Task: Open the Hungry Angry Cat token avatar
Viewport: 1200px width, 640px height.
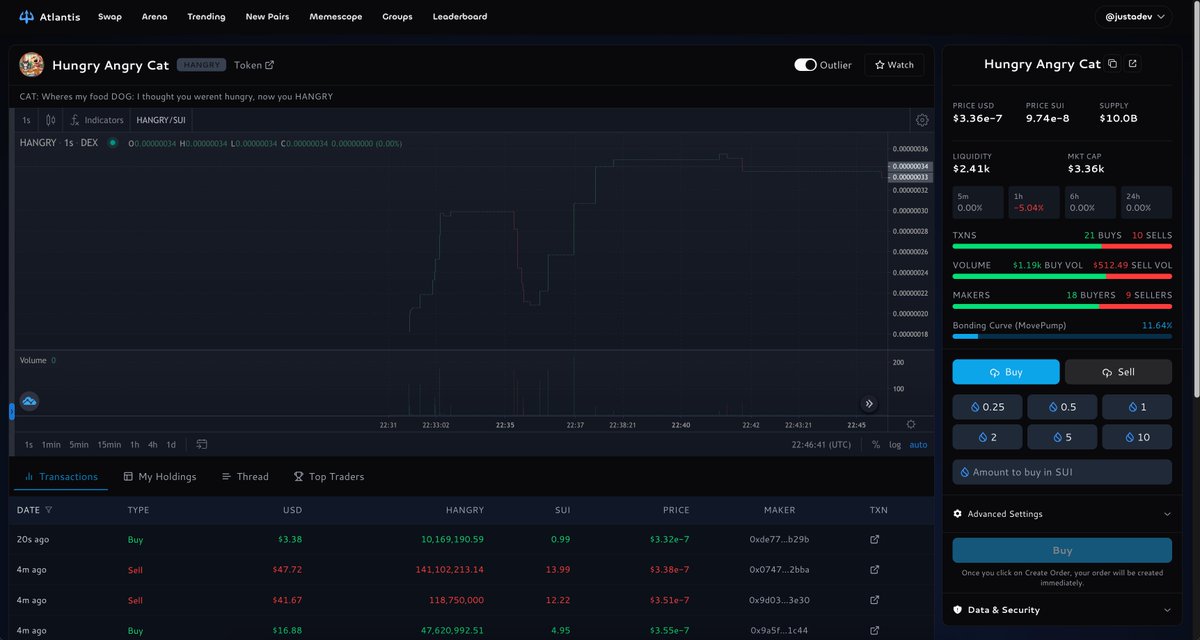Action: click(31, 64)
